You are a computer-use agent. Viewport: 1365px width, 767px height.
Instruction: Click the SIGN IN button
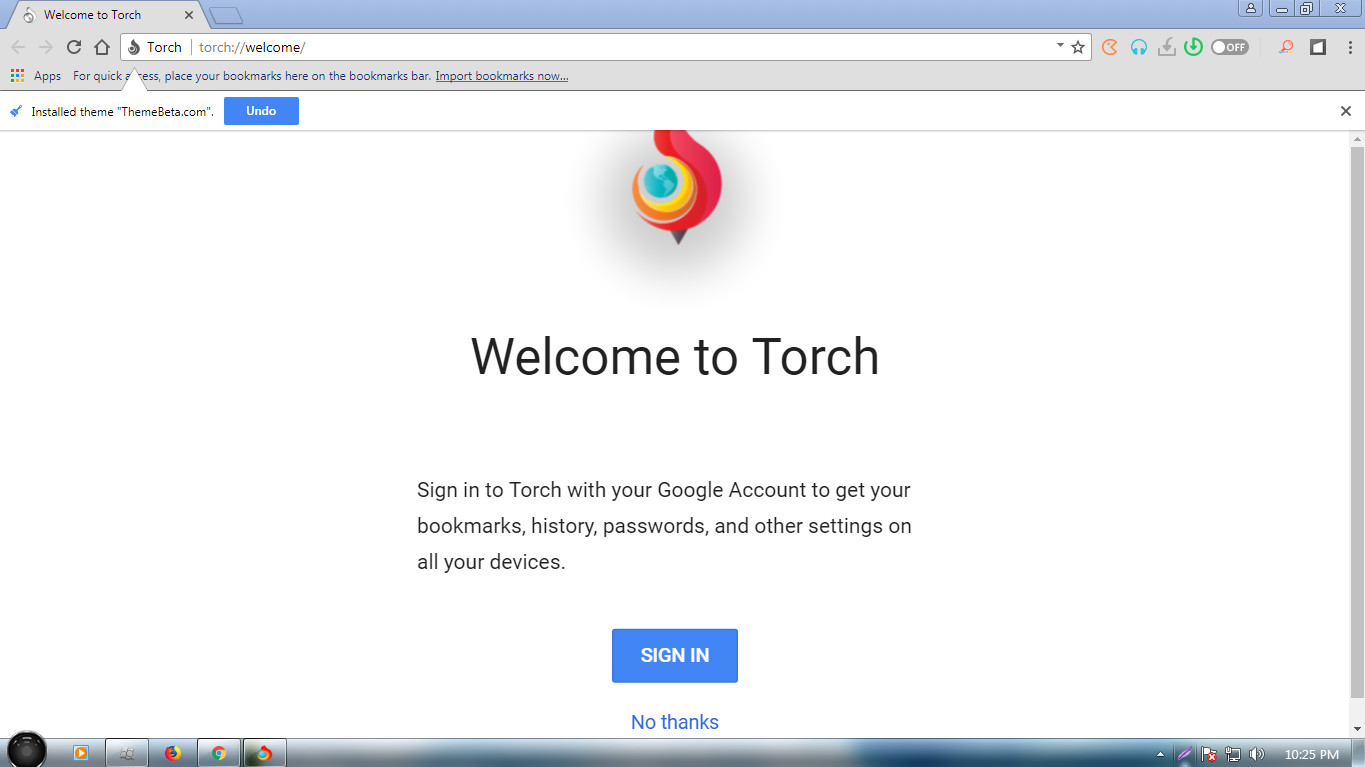point(675,656)
